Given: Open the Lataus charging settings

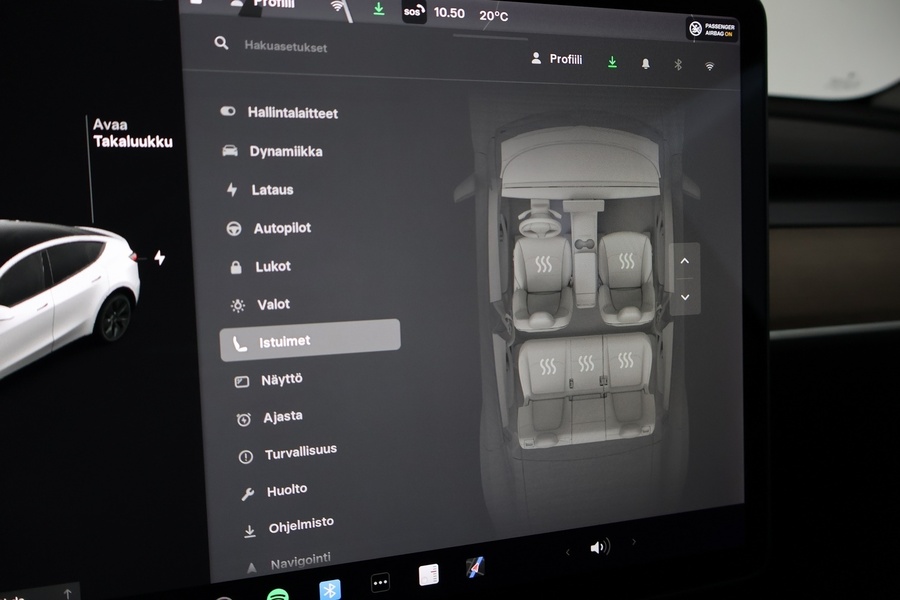Looking at the screenshot, I should tap(275, 190).
